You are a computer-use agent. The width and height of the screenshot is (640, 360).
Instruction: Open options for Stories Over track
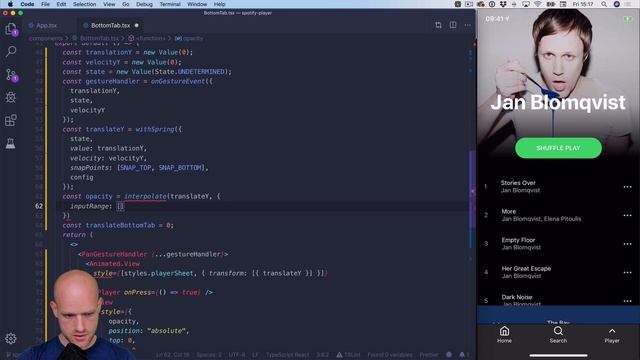tap(627, 187)
